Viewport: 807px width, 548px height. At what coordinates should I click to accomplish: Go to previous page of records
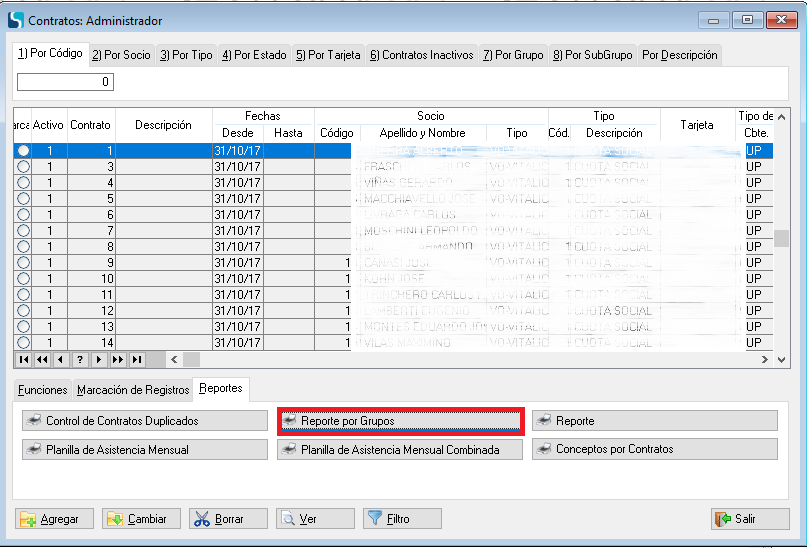tap(42, 359)
